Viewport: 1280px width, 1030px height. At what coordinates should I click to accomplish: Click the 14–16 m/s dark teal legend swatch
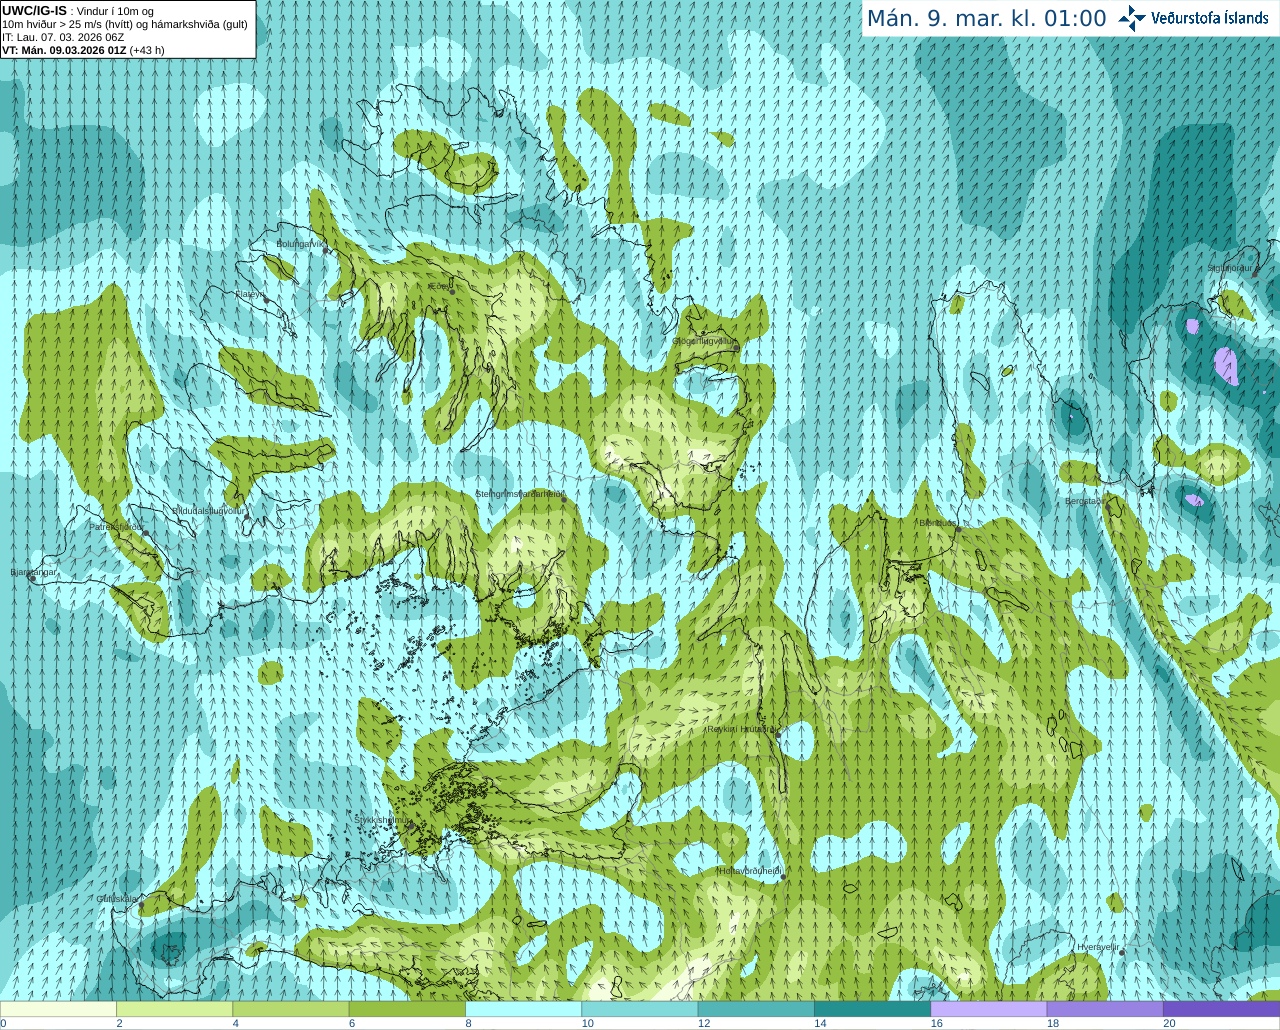[872, 1009]
